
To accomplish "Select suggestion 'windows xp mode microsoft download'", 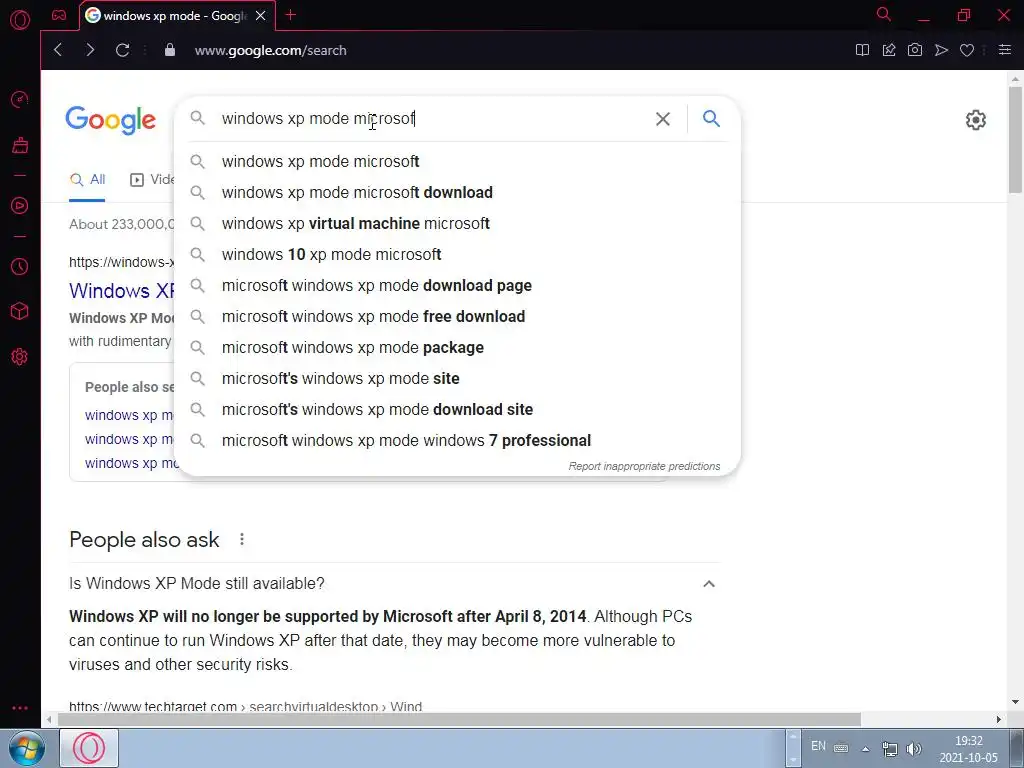I will pos(457,193).
